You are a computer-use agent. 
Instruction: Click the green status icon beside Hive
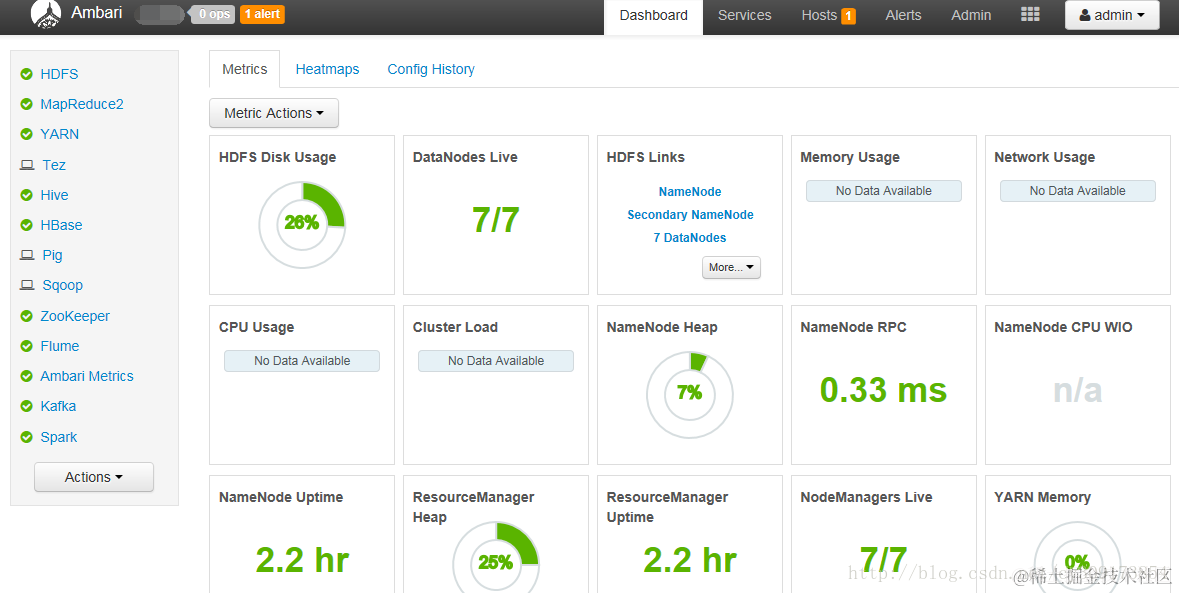point(26,195)
